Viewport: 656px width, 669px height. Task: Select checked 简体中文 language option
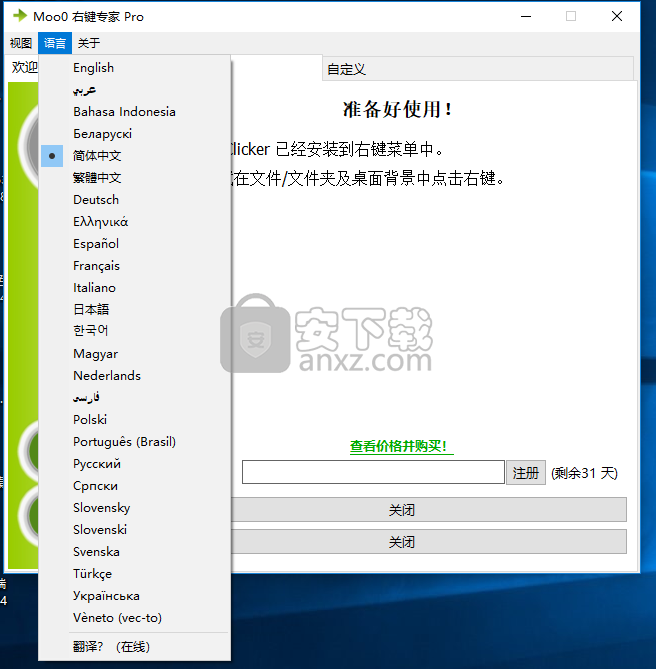click(135, 156)
